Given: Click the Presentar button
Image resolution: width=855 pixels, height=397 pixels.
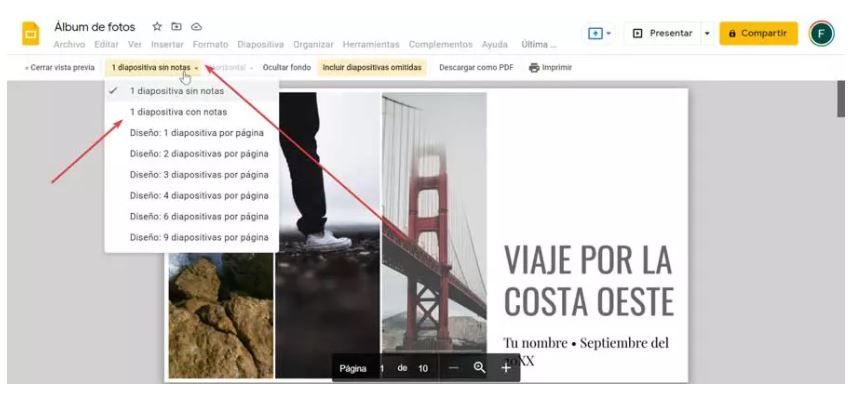Looking at the screenshot, I should pos(663,33).
